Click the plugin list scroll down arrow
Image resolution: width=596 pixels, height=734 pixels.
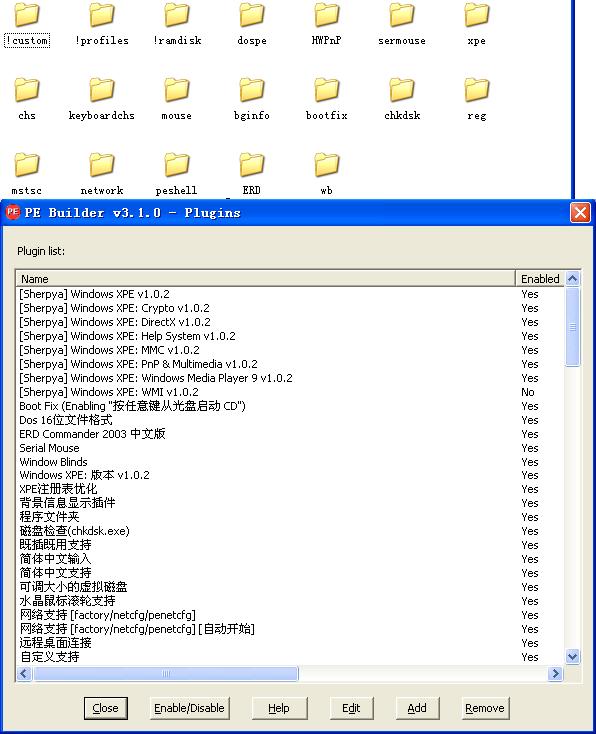[x=573, y=657]
